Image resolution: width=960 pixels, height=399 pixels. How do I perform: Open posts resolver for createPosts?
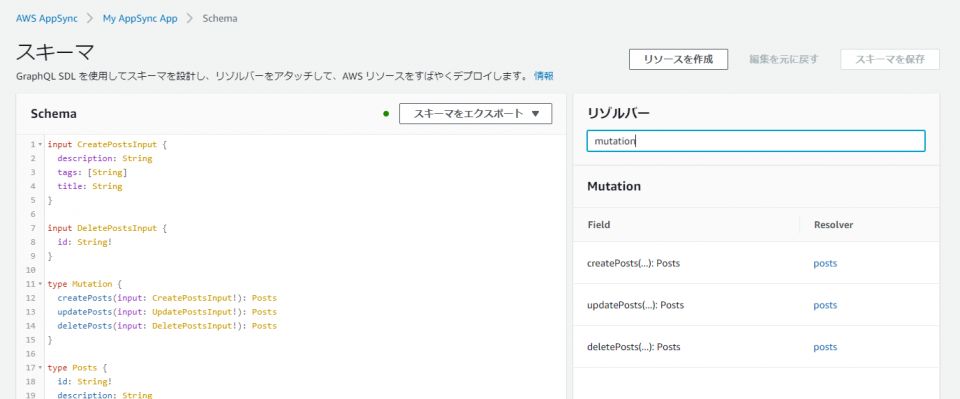[825, 263]
